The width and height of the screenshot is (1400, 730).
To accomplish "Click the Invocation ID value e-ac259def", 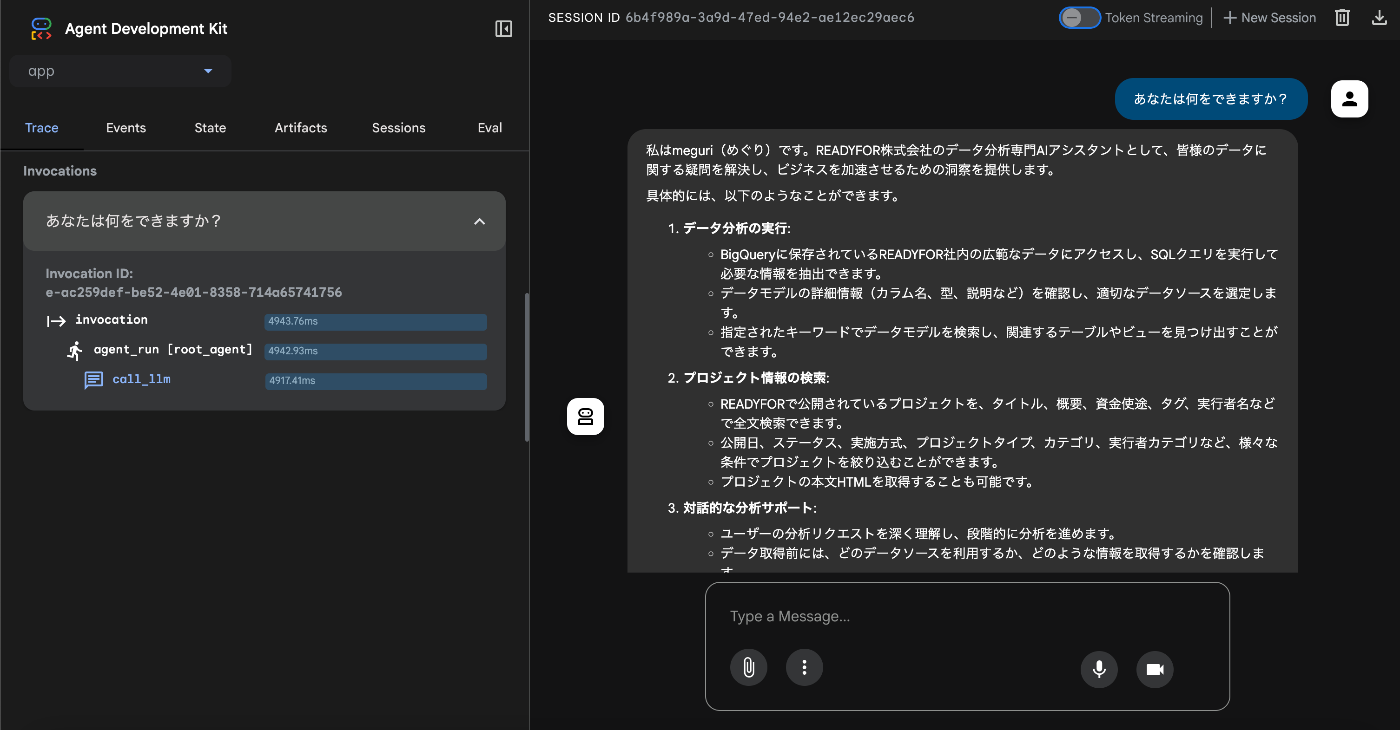I will point(194,293).
